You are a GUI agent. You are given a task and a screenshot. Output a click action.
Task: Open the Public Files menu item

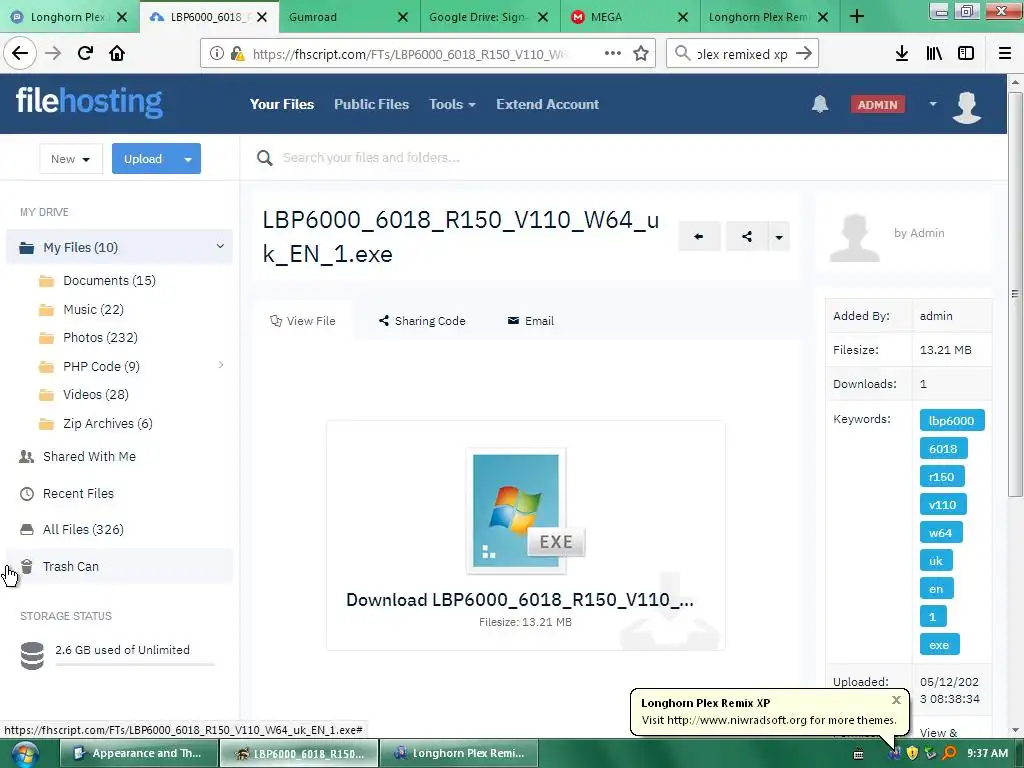click(x=372, y=104)
